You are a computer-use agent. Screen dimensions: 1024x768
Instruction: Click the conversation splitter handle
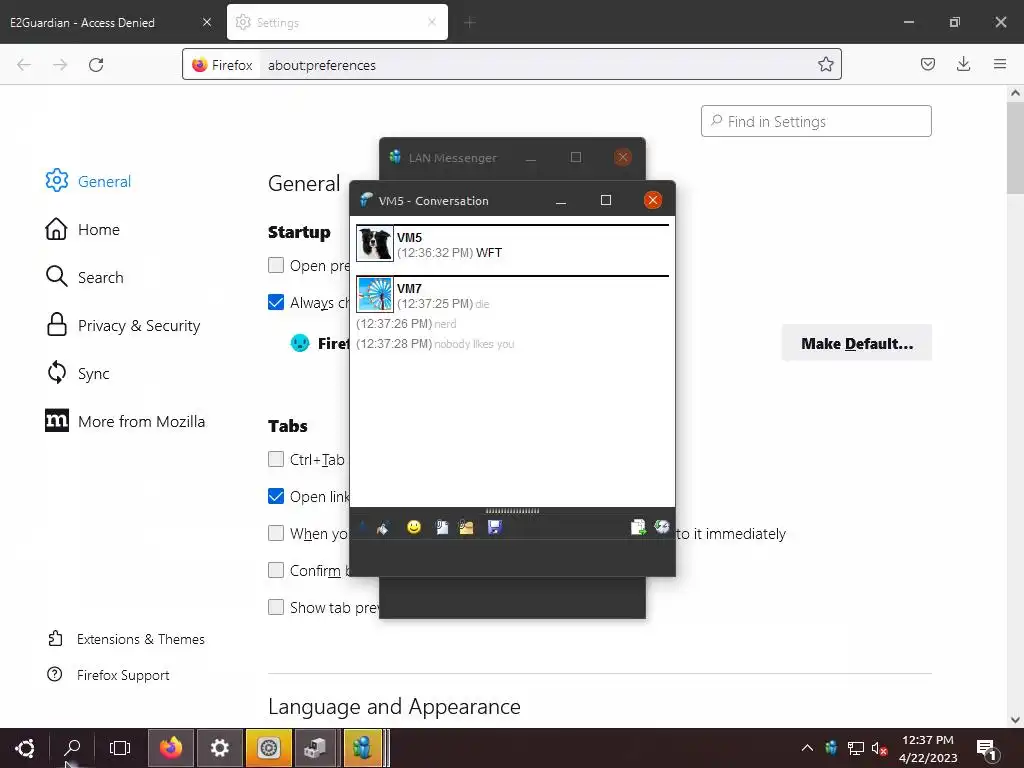tap(513, 511)
